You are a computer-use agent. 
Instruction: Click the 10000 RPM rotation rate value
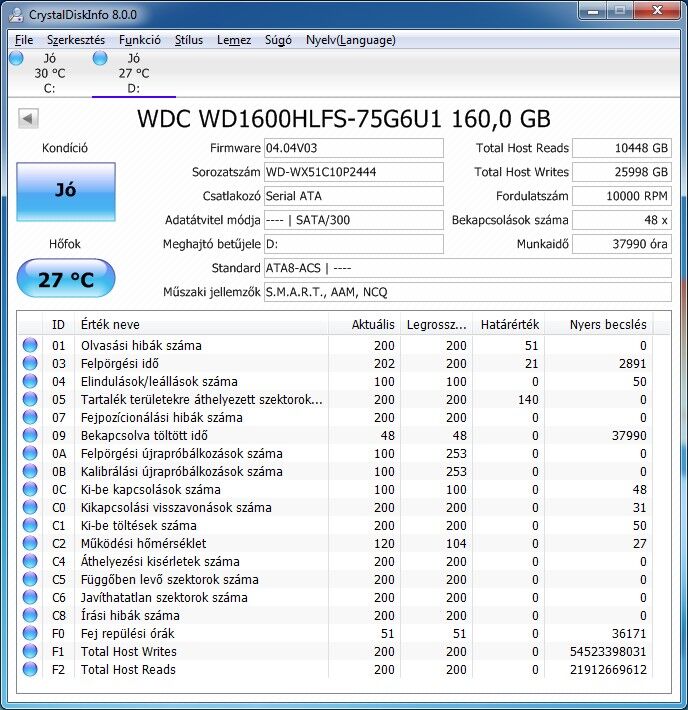[x=622, y=196]
